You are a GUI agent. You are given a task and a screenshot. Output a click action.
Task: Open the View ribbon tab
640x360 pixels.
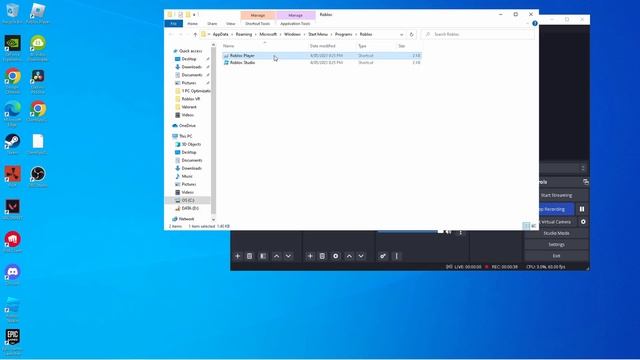click(x=231, y=24)
